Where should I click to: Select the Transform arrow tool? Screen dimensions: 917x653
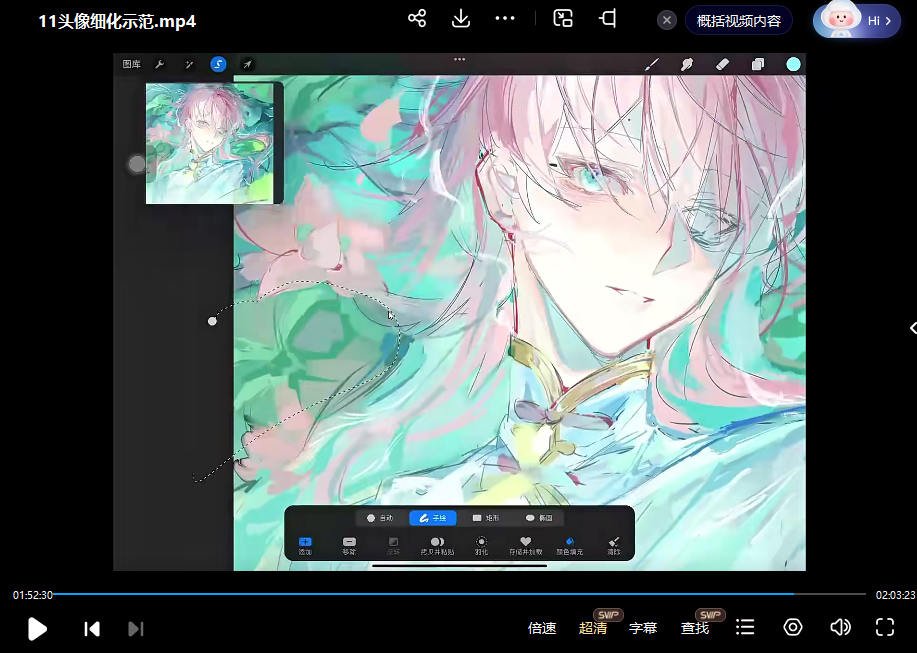[247, 64]
